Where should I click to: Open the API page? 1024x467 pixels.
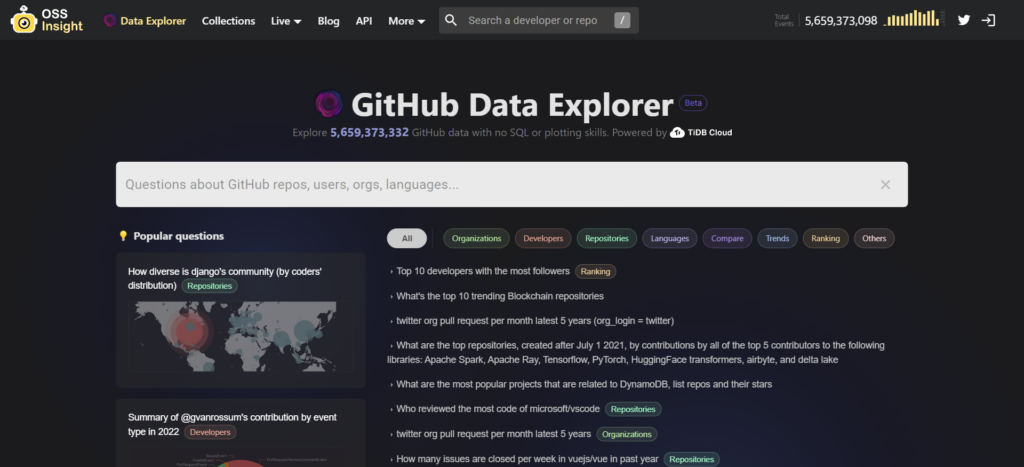(364, 21)
